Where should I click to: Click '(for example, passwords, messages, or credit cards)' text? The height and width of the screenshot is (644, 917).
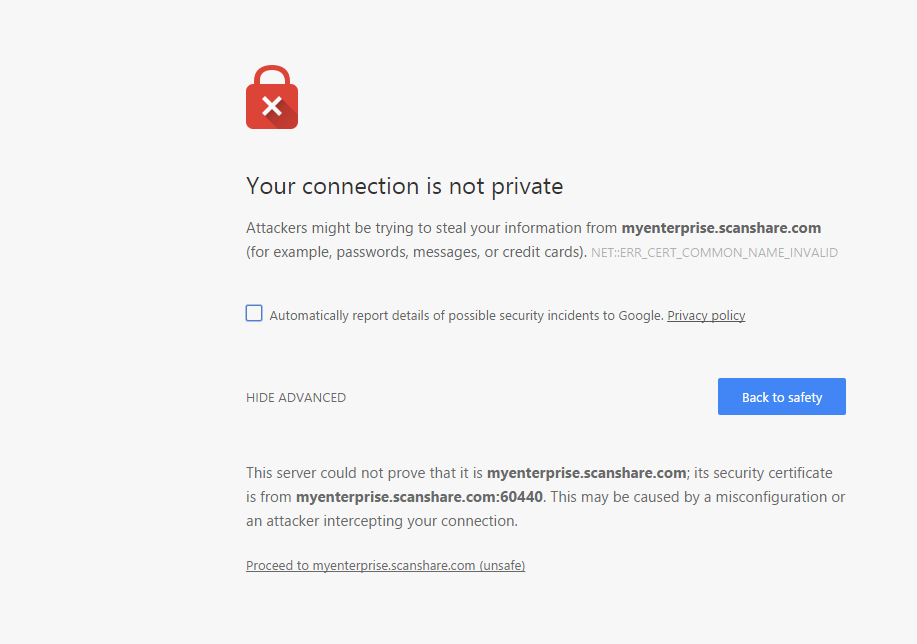point(416,252)
